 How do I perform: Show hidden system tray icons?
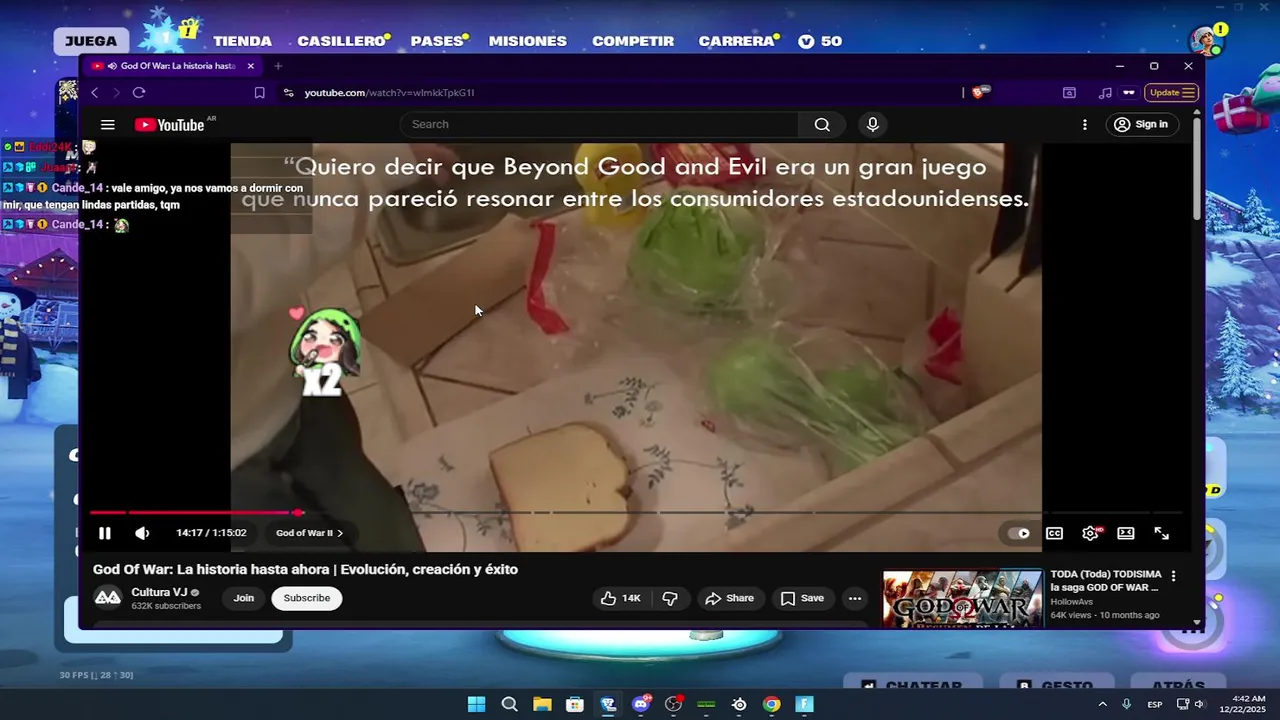tap(1103, 704)
